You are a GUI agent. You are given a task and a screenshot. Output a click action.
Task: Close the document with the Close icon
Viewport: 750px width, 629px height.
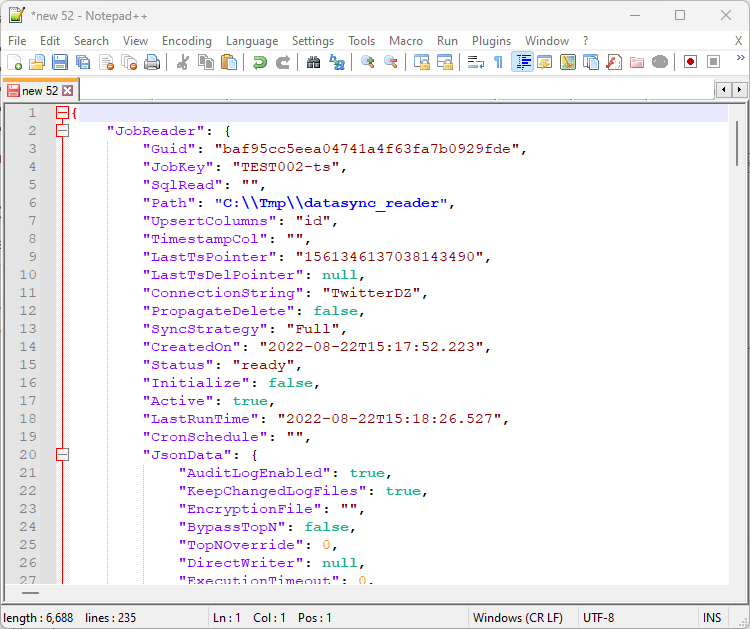pyautogui.click(x=106, y=62)
